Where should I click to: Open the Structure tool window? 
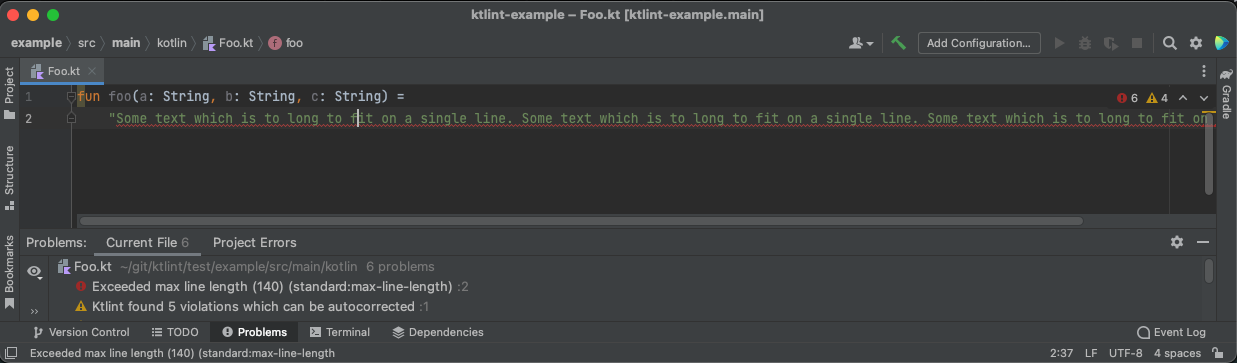point(9,178)
